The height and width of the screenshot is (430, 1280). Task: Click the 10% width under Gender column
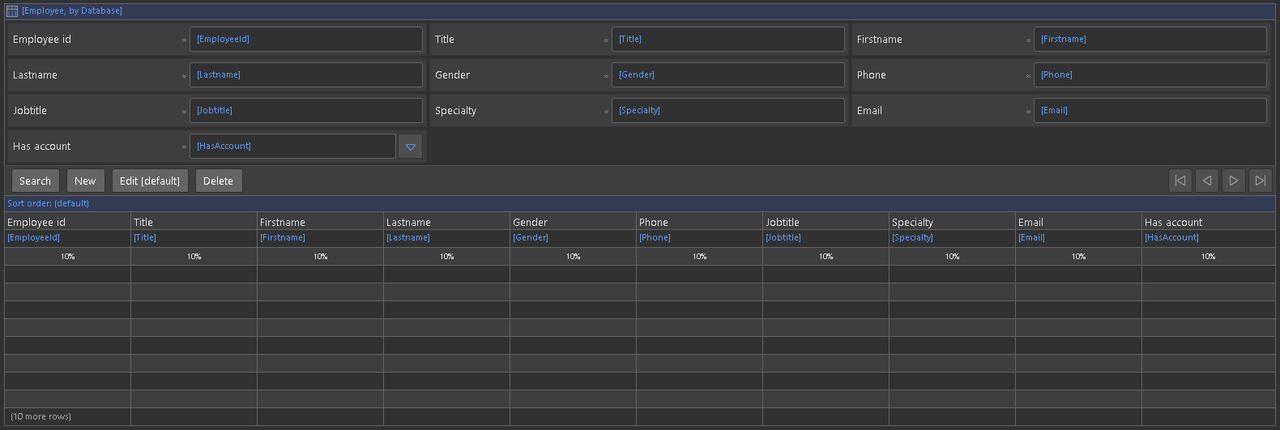pyautogui.click(x=573, y=257)
